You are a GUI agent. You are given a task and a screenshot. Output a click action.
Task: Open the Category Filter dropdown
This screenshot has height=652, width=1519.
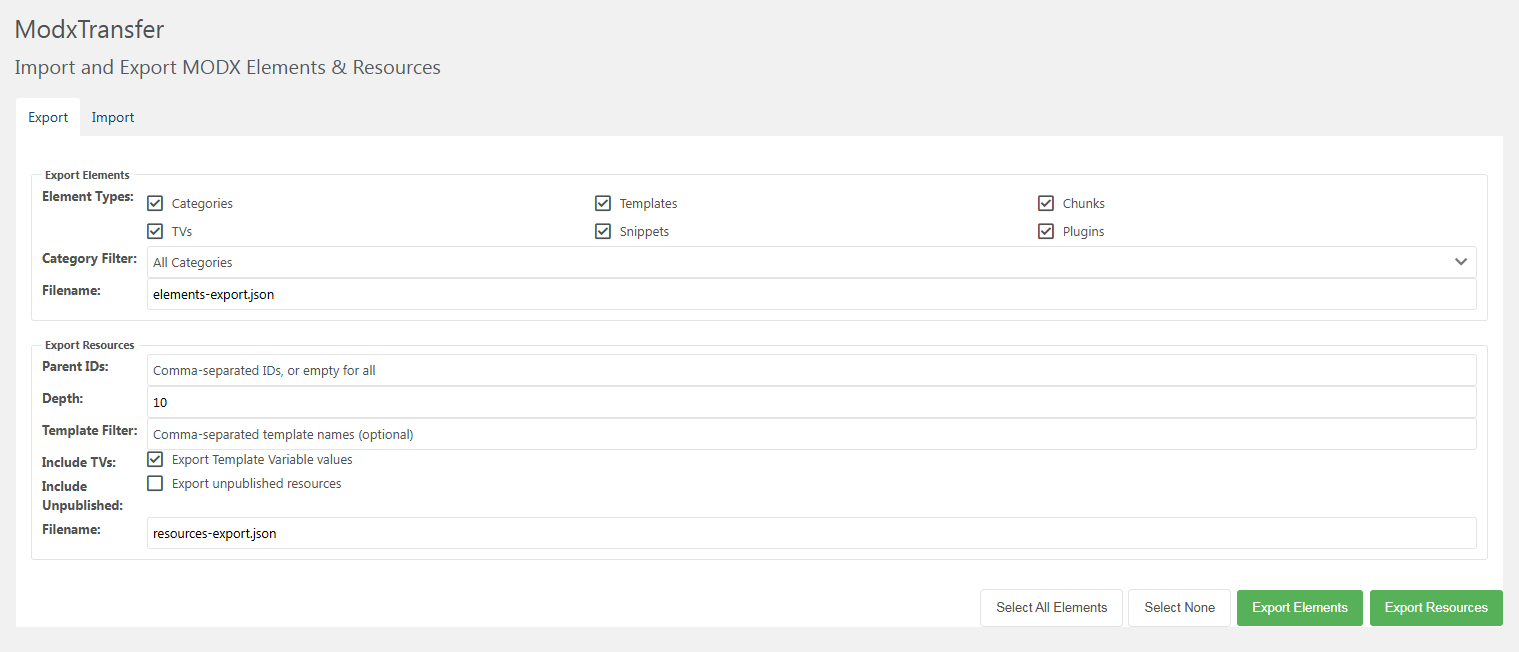click(800, 262)
